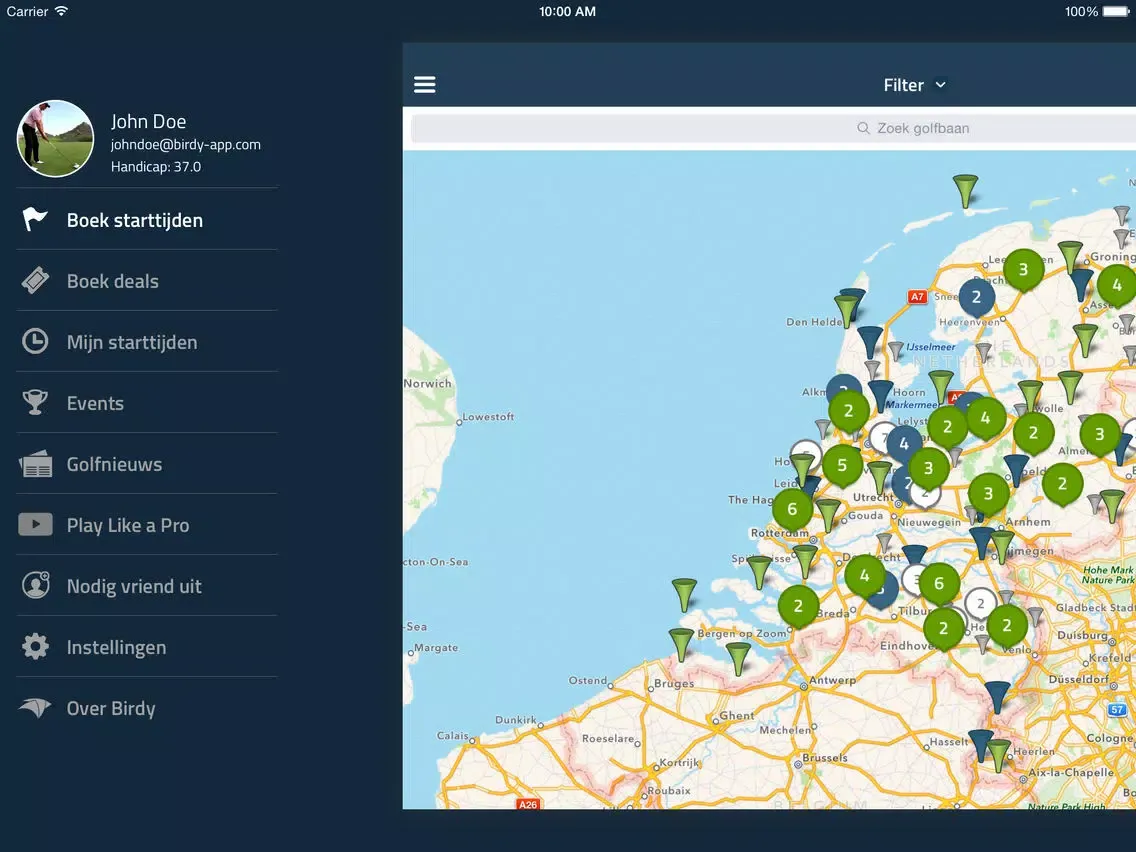Screen dimensions: 1136x852
Task: Click the flag icon beside Boek starttijden
Action: (35, 219)
